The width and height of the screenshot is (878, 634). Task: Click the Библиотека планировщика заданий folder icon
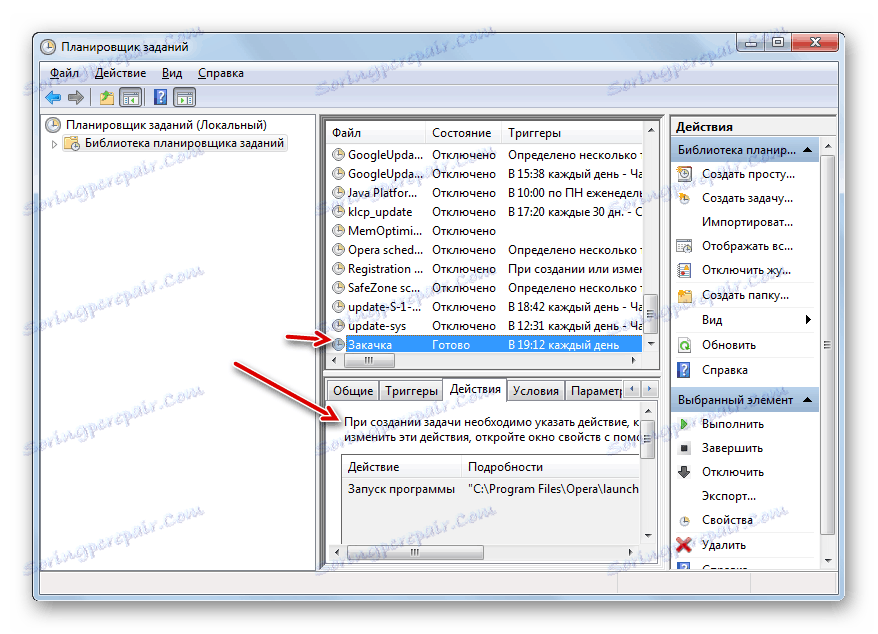[x=72, y=143]
